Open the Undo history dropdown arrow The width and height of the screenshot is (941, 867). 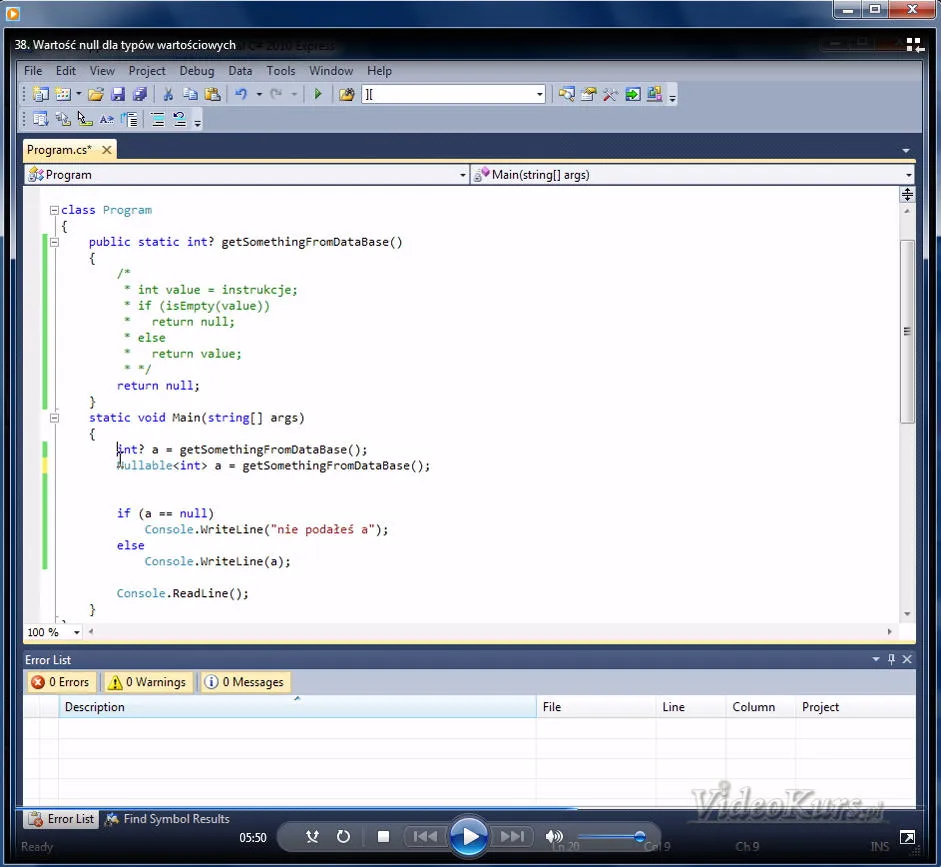tap(259, 94)
